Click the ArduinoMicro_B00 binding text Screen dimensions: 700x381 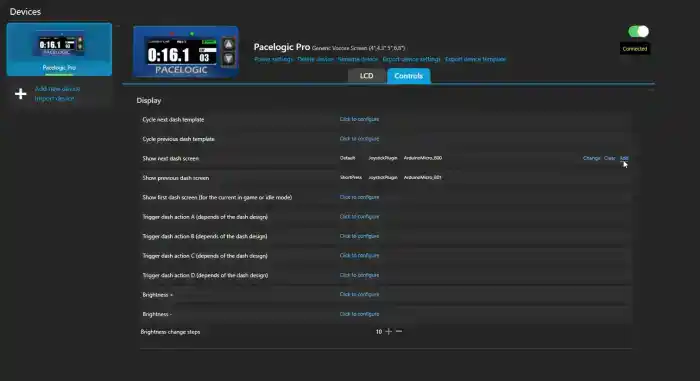[423, 158]
